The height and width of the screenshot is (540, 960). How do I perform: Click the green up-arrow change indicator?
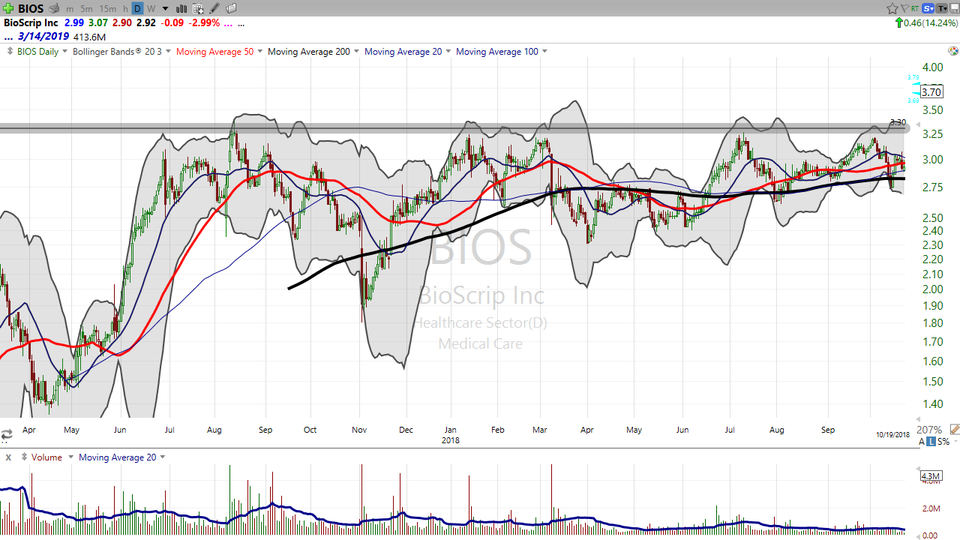click(899, 23)
